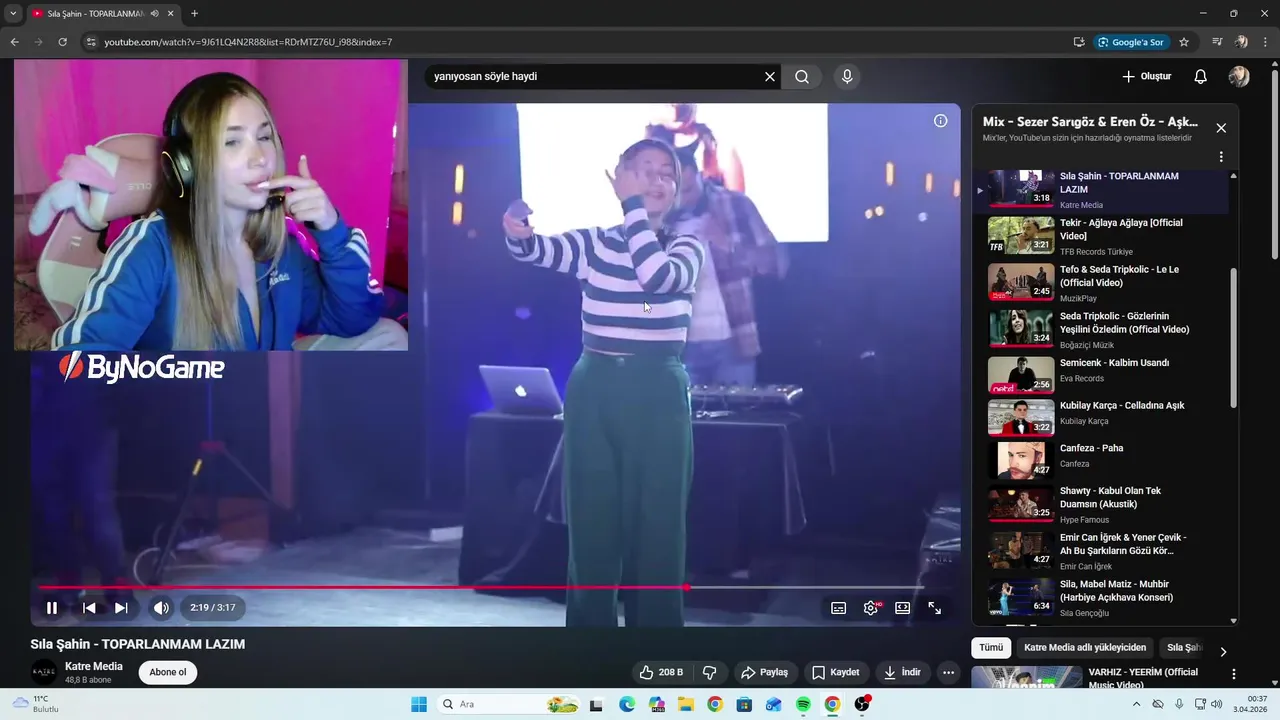Toggle subtitles in the video player

click(x=839, y=608)
